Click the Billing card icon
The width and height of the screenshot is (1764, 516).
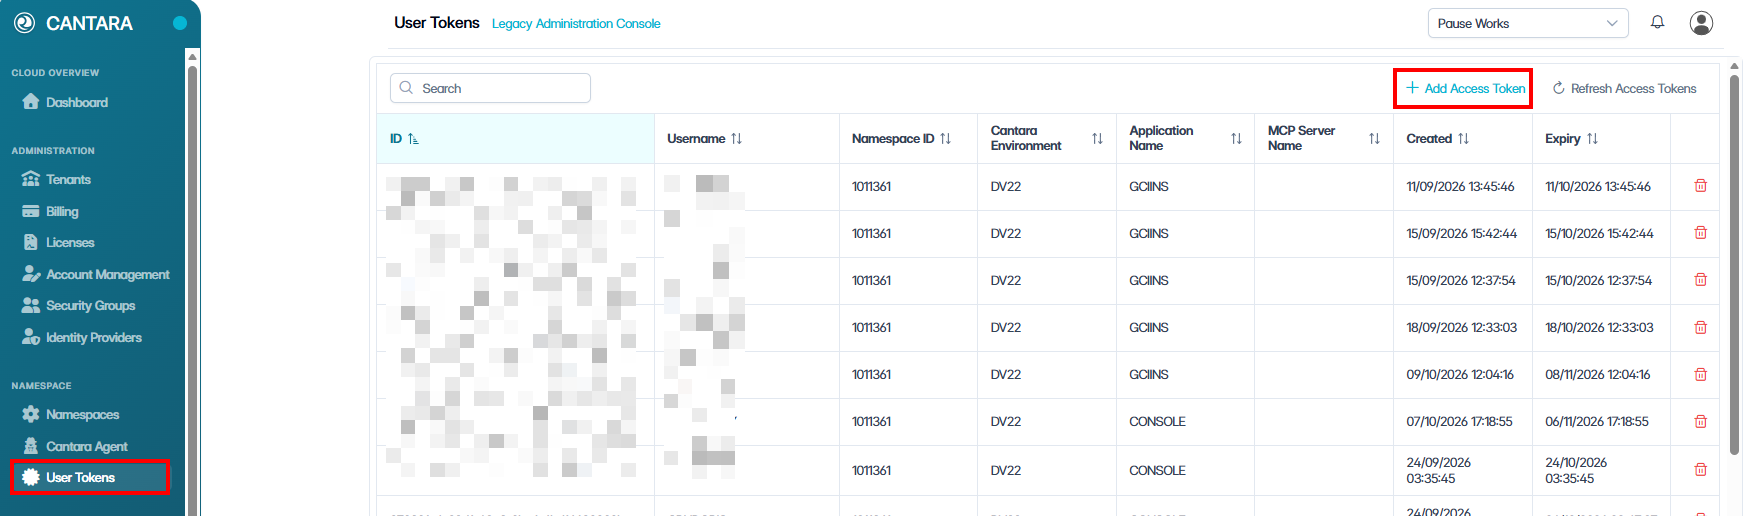click(x=31, y=211)
